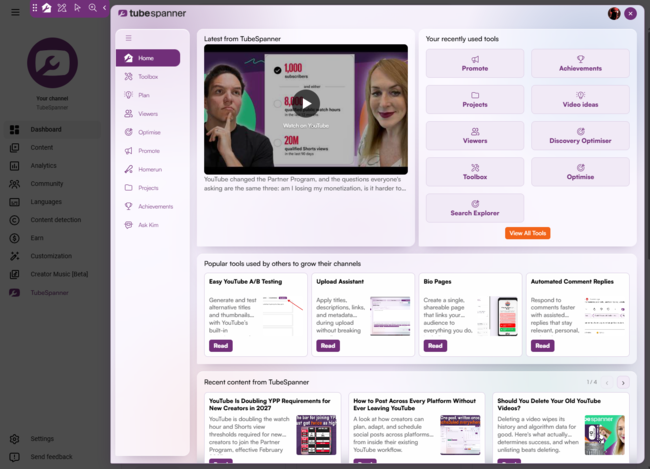Open YPP Requirements article thumbnail
Screen dimensions: 650x469
point(316,435)
